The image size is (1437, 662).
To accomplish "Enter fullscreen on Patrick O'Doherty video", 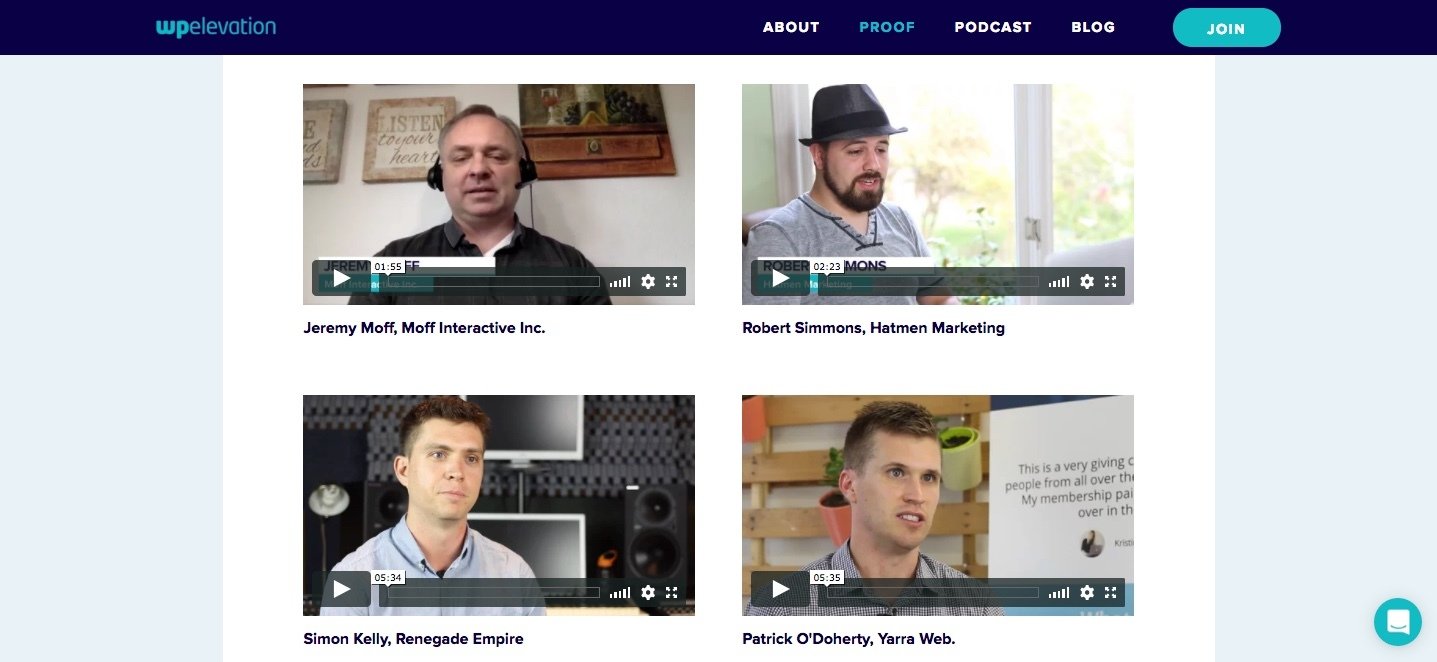I will [x=1111, y=593].
